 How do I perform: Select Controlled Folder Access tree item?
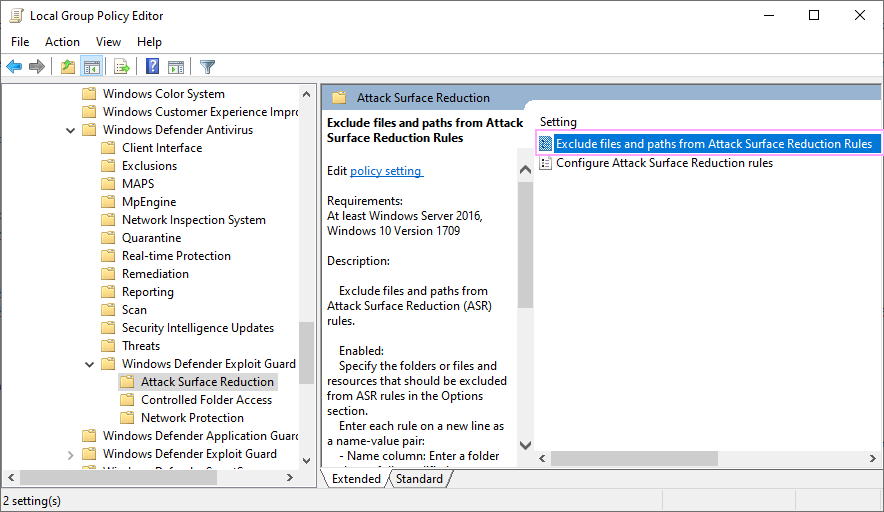(206, 400)
